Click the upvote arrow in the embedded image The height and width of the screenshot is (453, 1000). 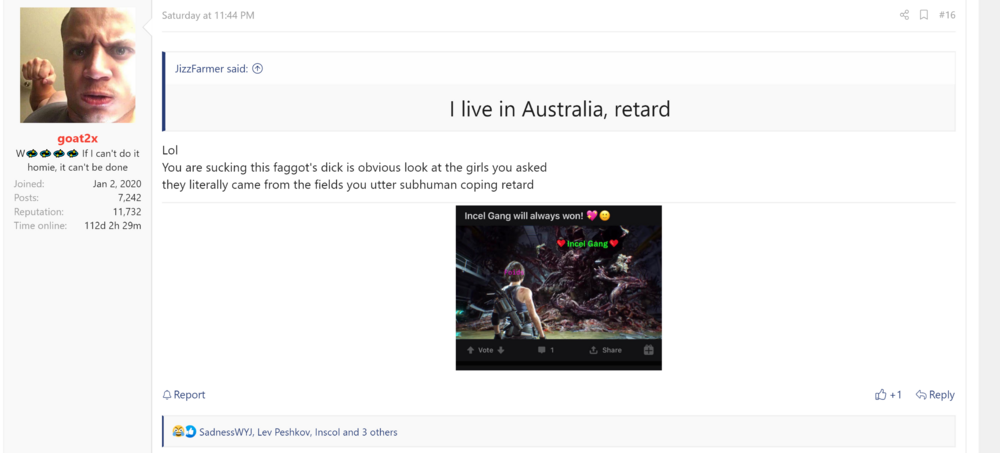click(470, 350)
